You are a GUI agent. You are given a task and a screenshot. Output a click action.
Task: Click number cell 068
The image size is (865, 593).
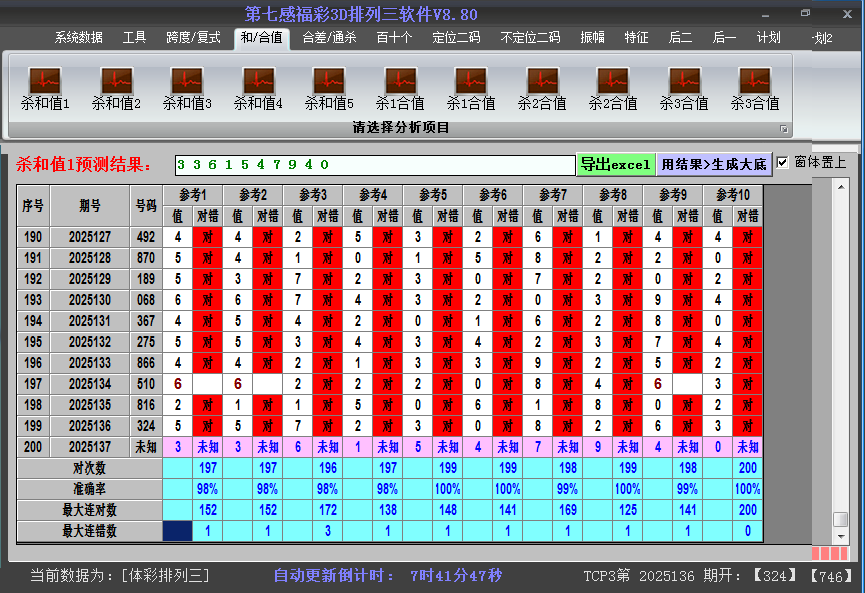click(146, 300)
